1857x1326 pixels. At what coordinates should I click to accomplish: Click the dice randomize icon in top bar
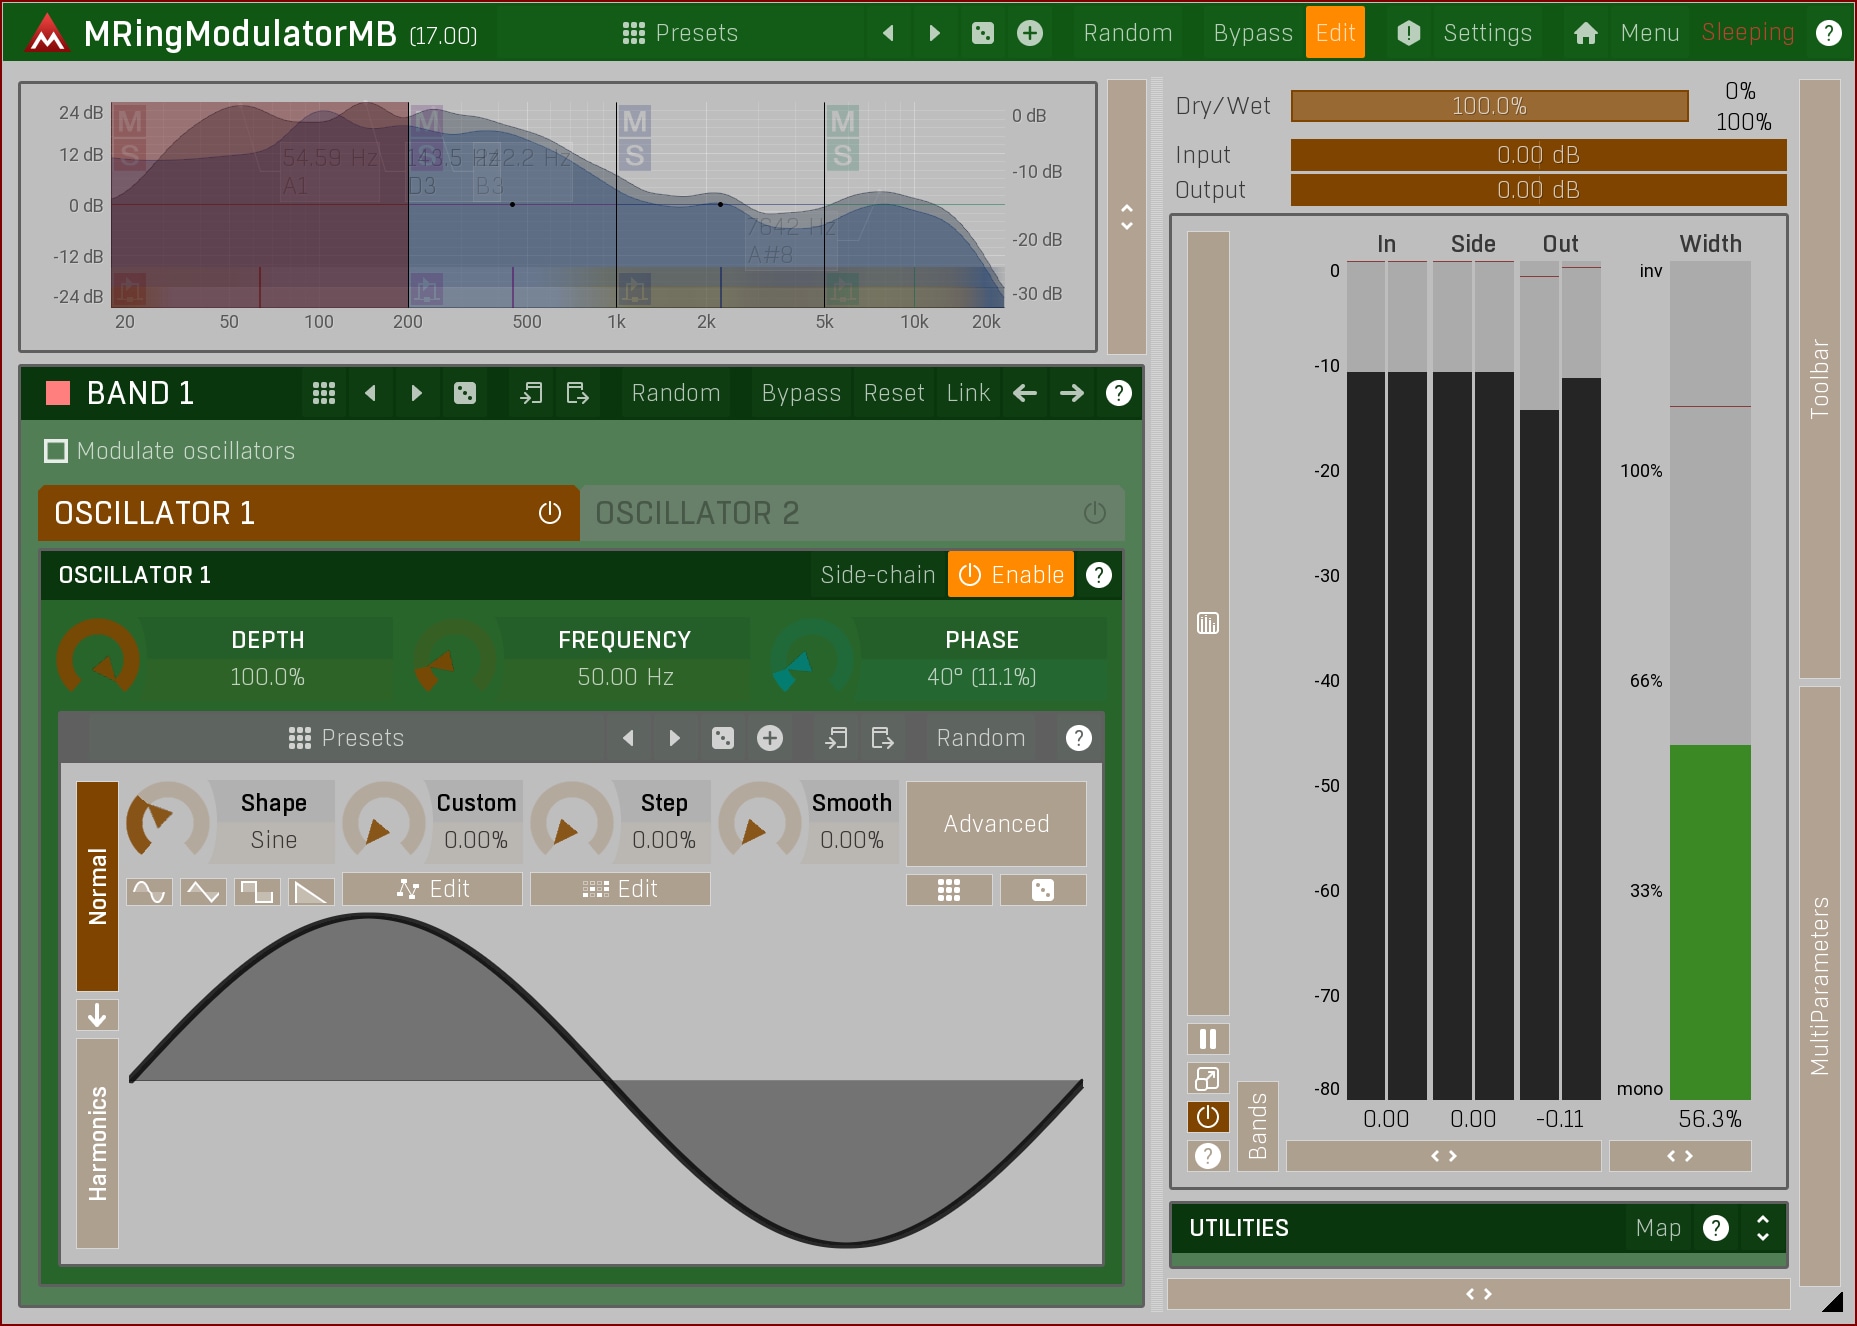pos(982,33)
